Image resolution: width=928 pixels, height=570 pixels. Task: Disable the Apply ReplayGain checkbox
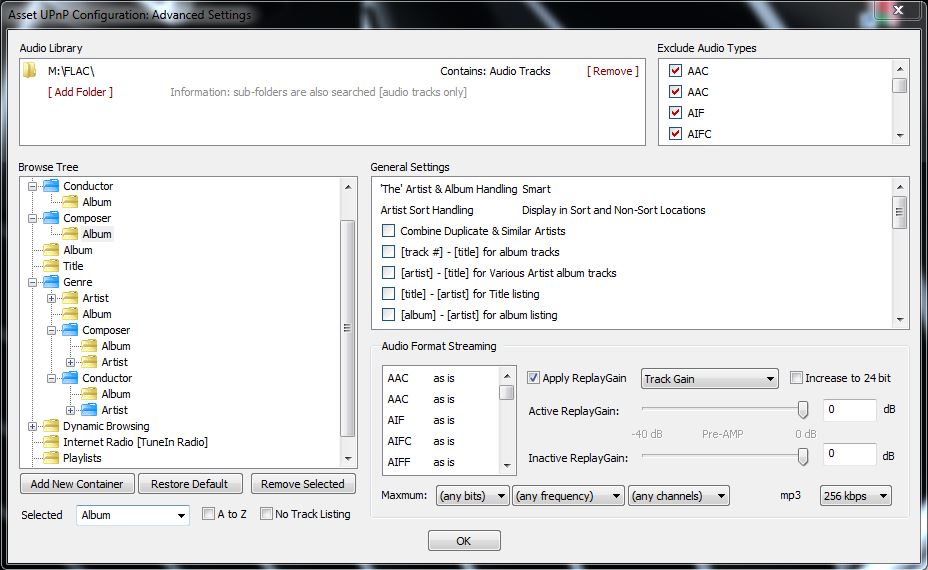[x=533, y=378]
